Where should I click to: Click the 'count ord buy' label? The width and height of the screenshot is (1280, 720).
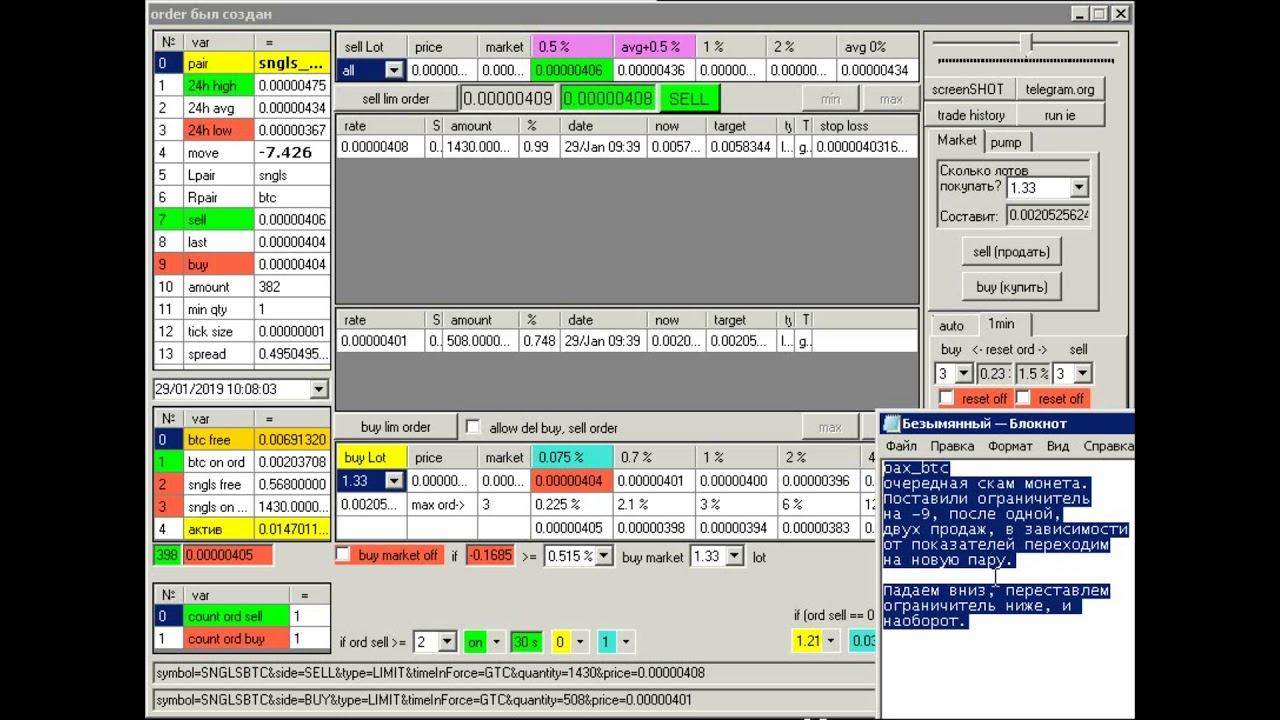(x=237, y=639)
